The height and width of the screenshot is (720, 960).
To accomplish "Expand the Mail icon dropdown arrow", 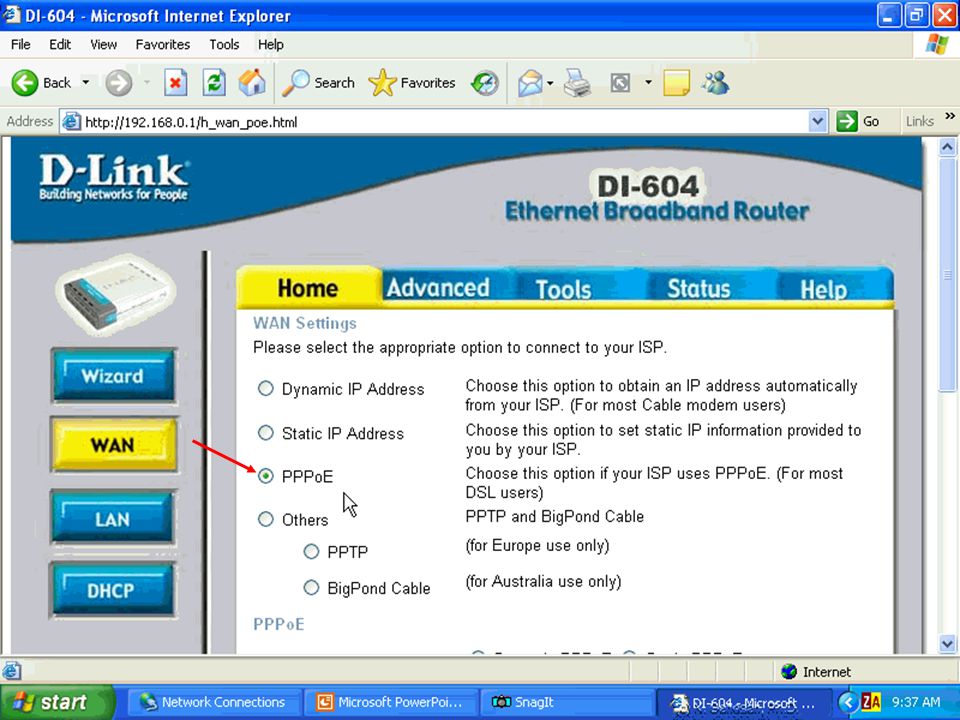I will [x=550, y=83].
